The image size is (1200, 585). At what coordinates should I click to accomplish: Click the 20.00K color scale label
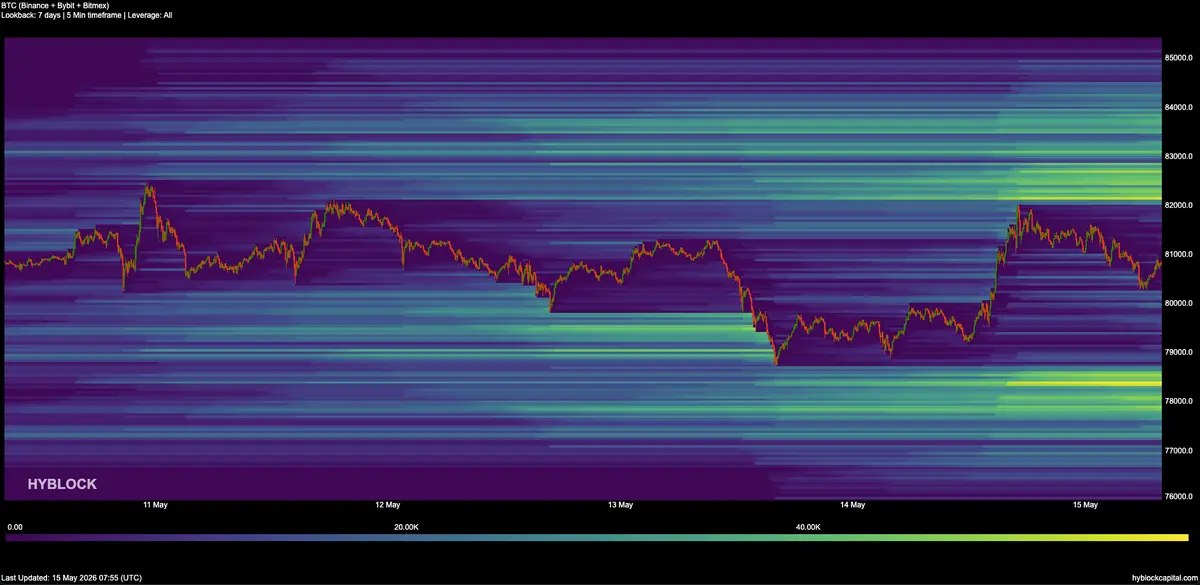tap(406, 526)
